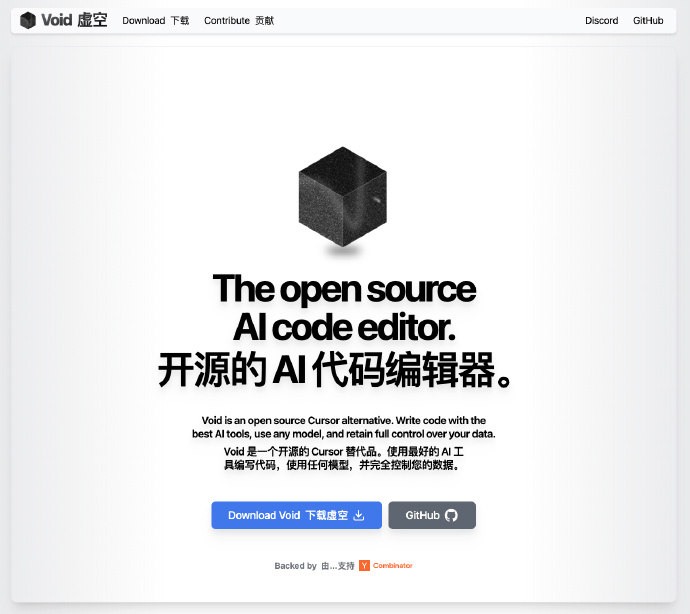Click the "best AI tools, use any model" line
Screen dimensions: 690x614
(344, 434)
